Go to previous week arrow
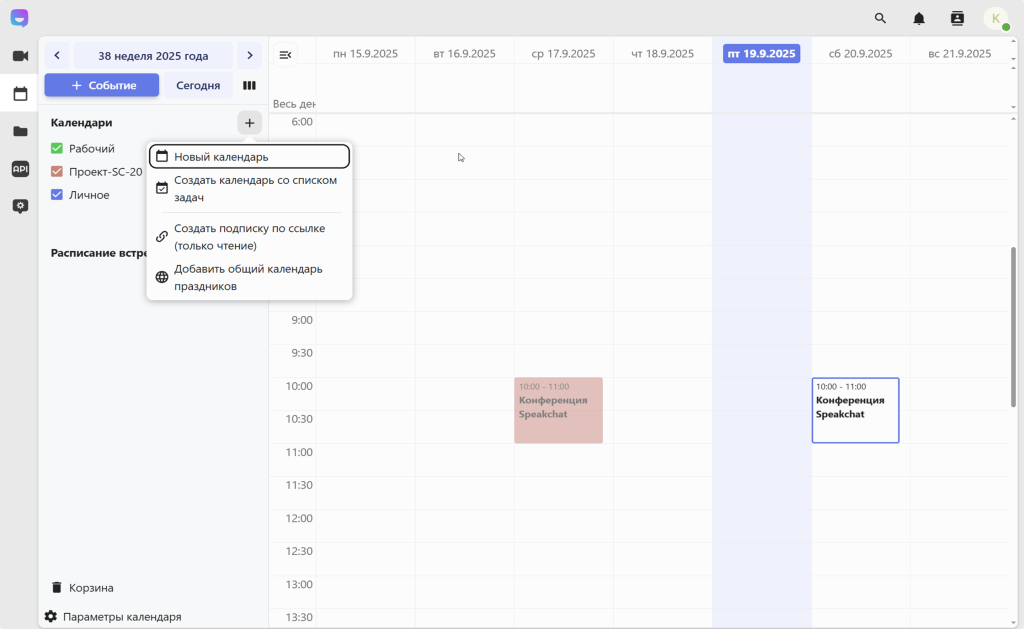1024x629 pixels. pos(57,56)
